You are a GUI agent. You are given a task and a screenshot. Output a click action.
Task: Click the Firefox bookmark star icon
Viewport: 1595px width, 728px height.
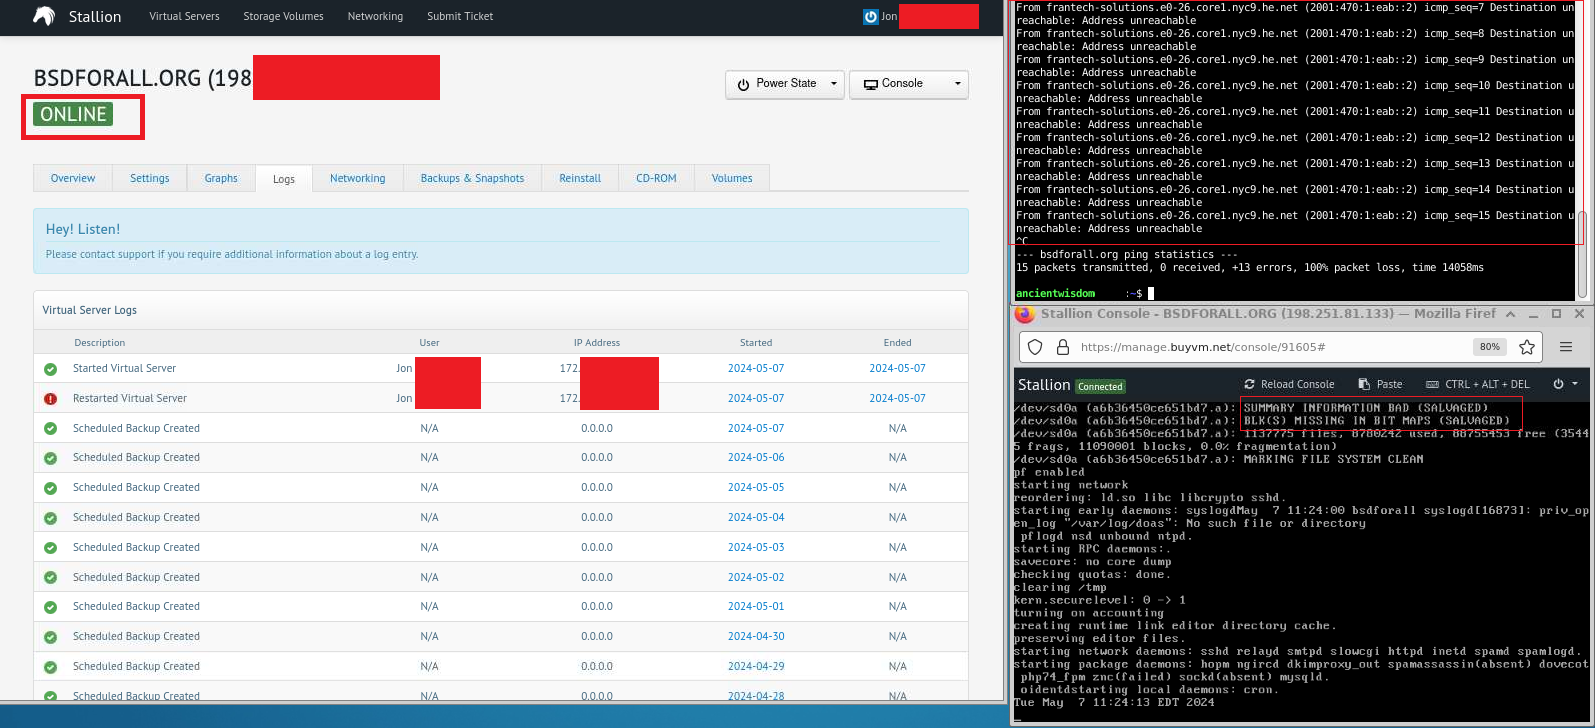1527,347
